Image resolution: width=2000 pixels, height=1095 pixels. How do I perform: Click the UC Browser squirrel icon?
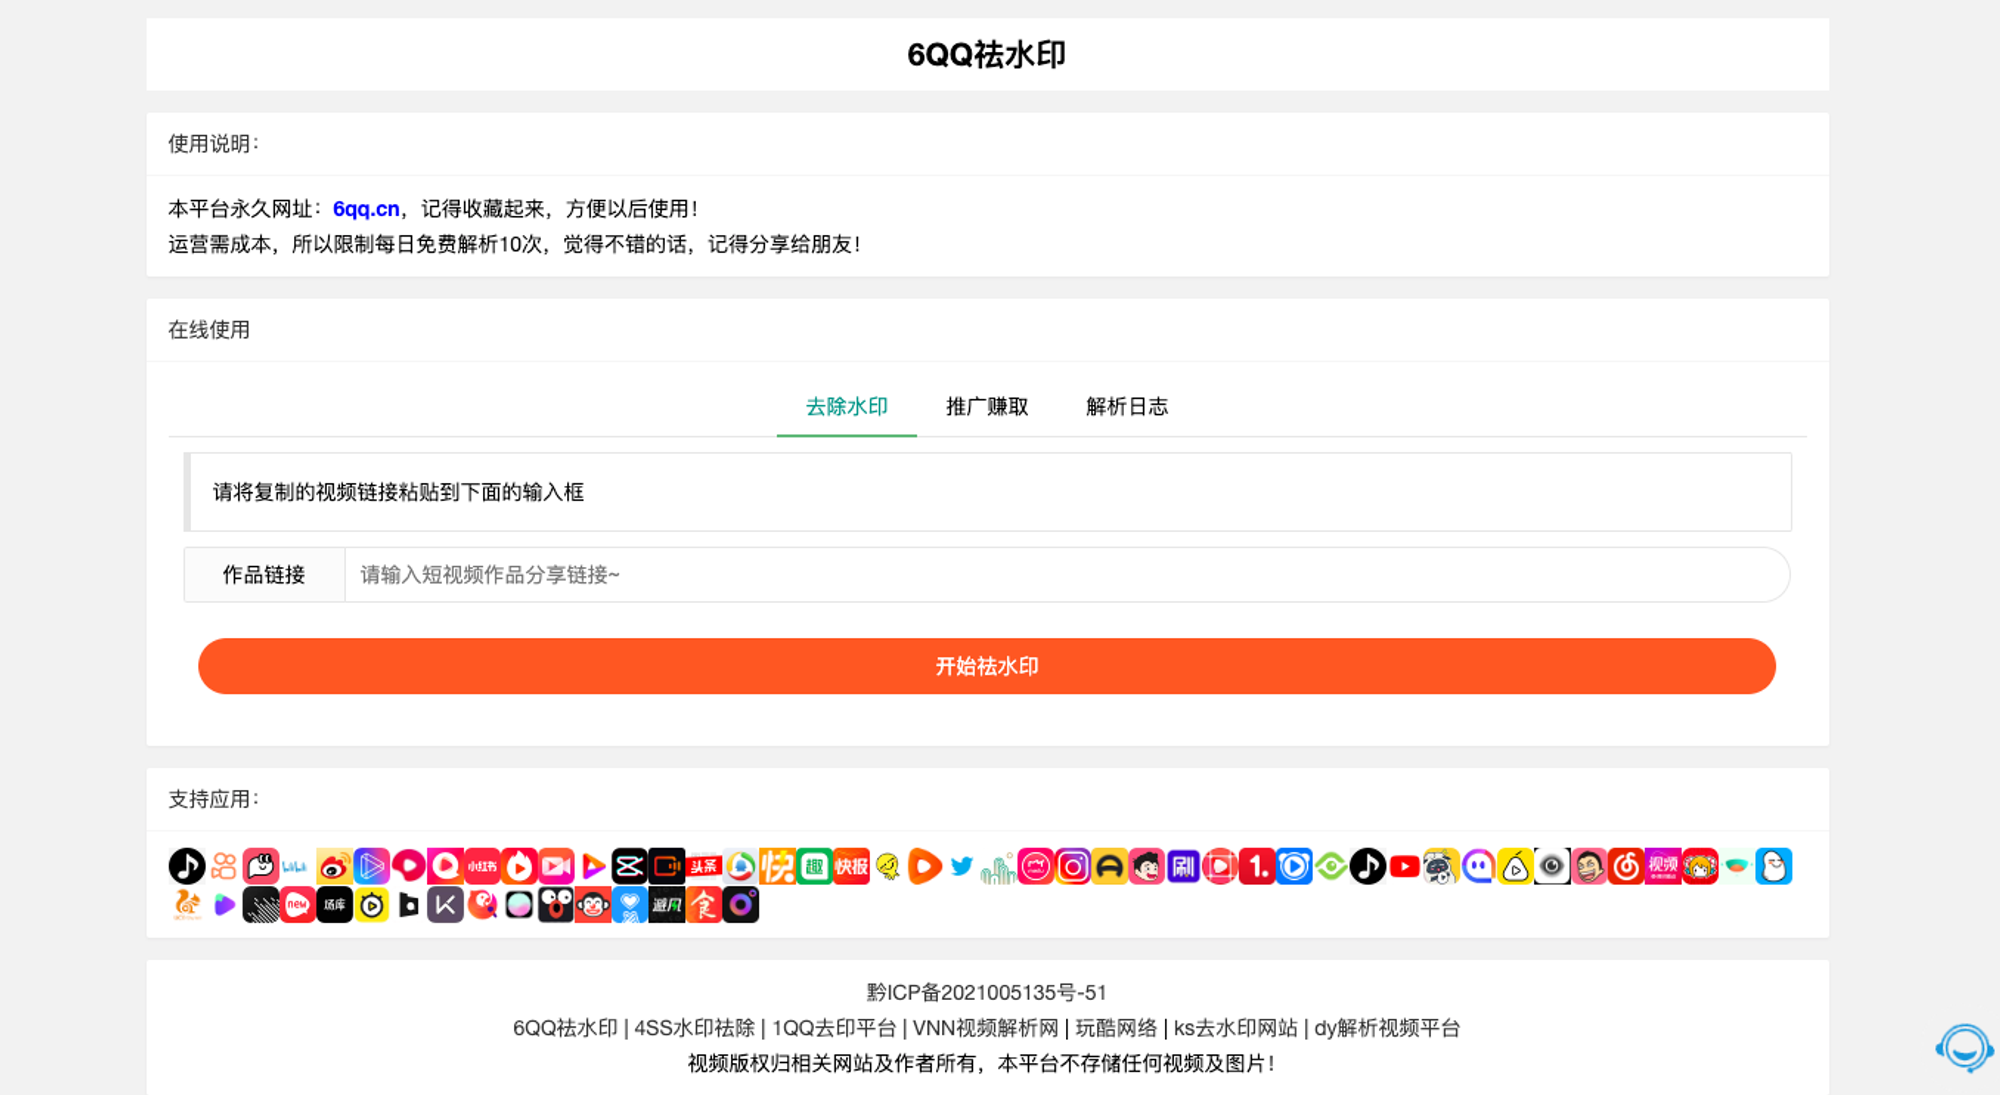pyautogui.click(x=187, y=905)
